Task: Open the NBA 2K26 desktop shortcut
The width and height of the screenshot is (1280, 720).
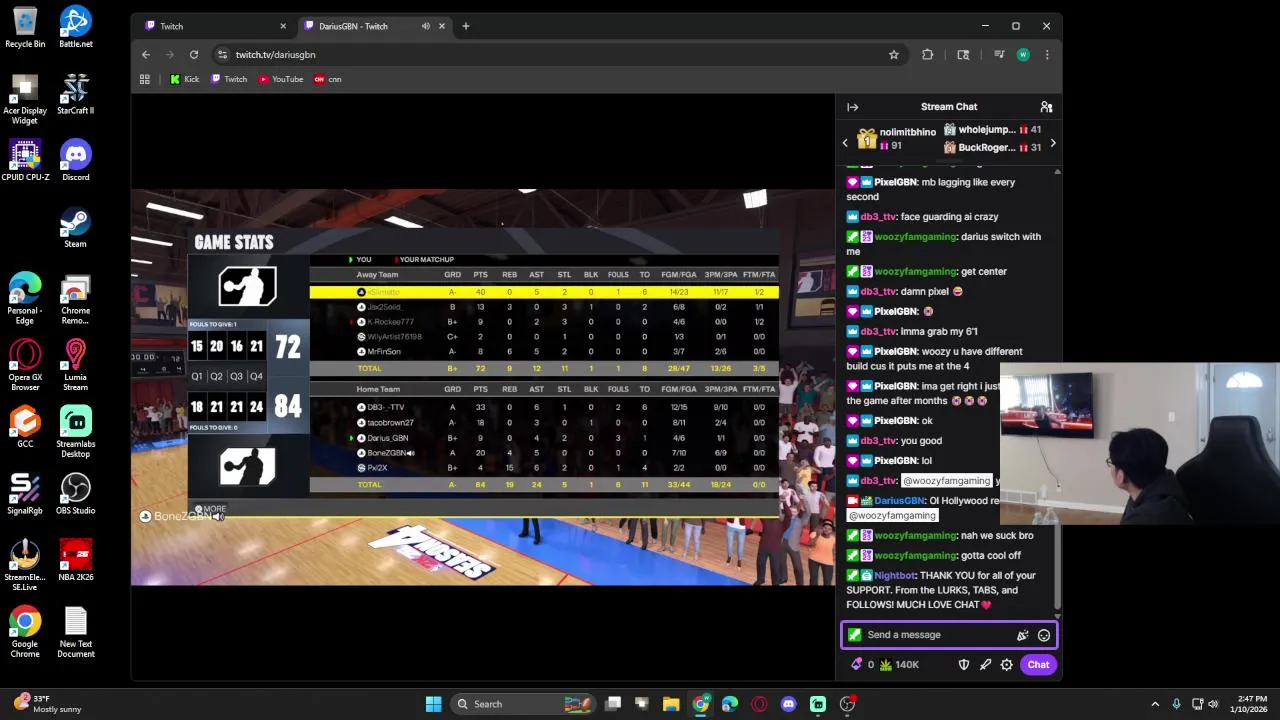Action: pyautogui.click(x=76, y=561)
